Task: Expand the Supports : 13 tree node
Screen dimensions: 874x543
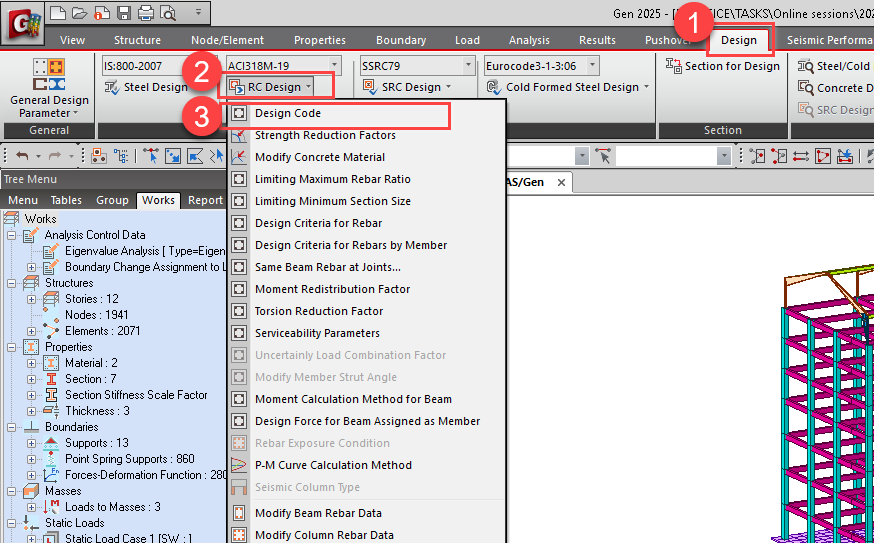Action: (31, 444)
